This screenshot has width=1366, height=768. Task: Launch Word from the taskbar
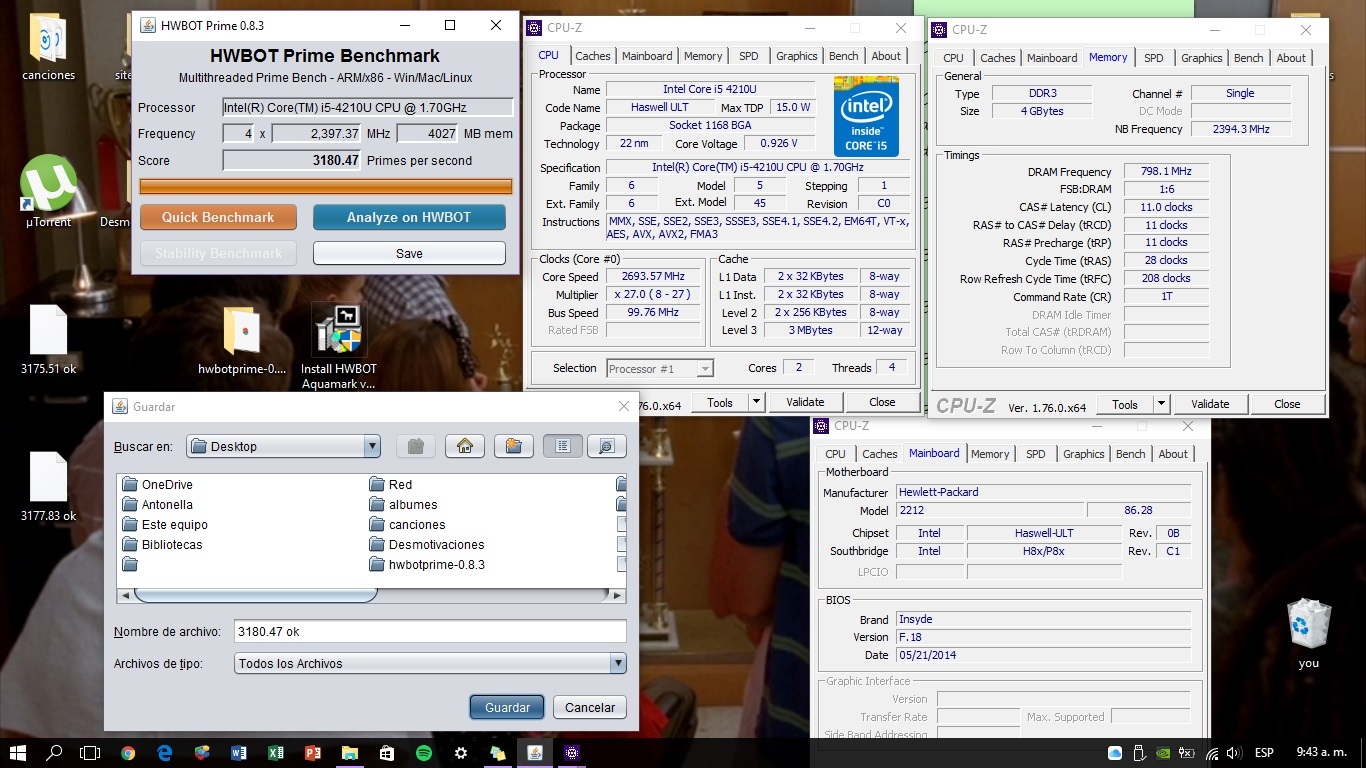click(x=238, y=752)
